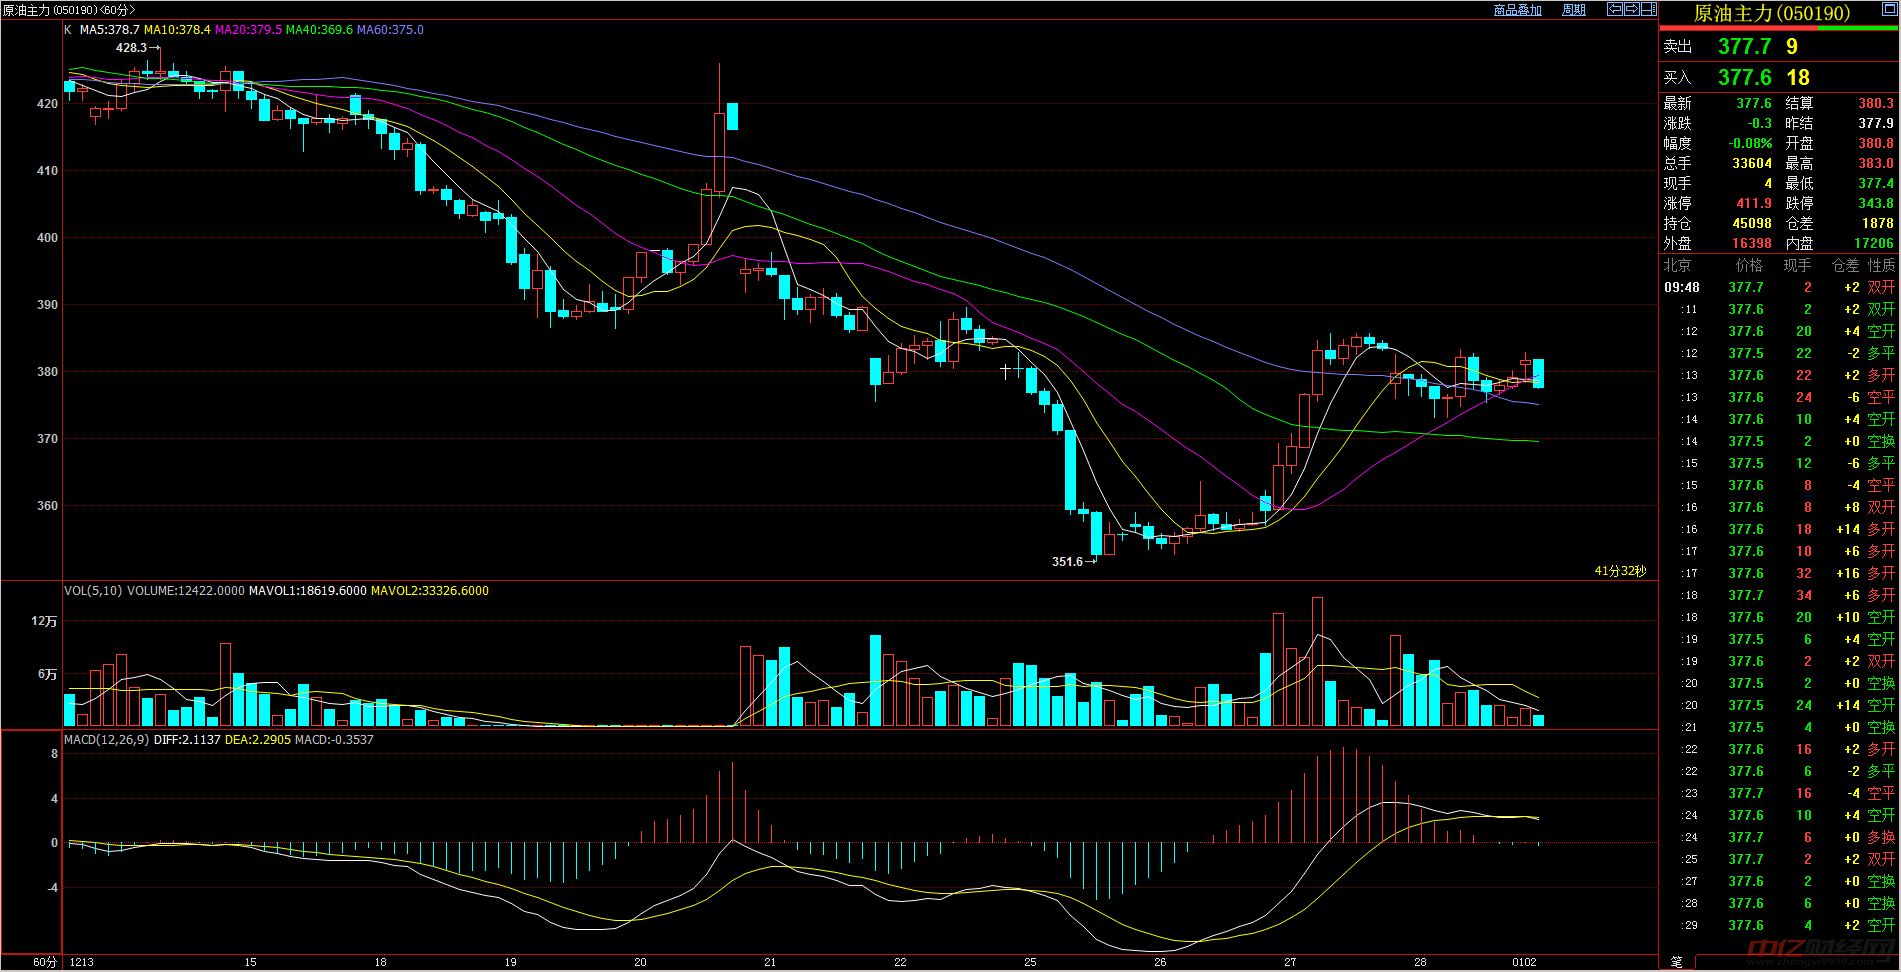1901x972 pixels.
Task: Click the 428.3 high price marker
Action: [131, 48]
